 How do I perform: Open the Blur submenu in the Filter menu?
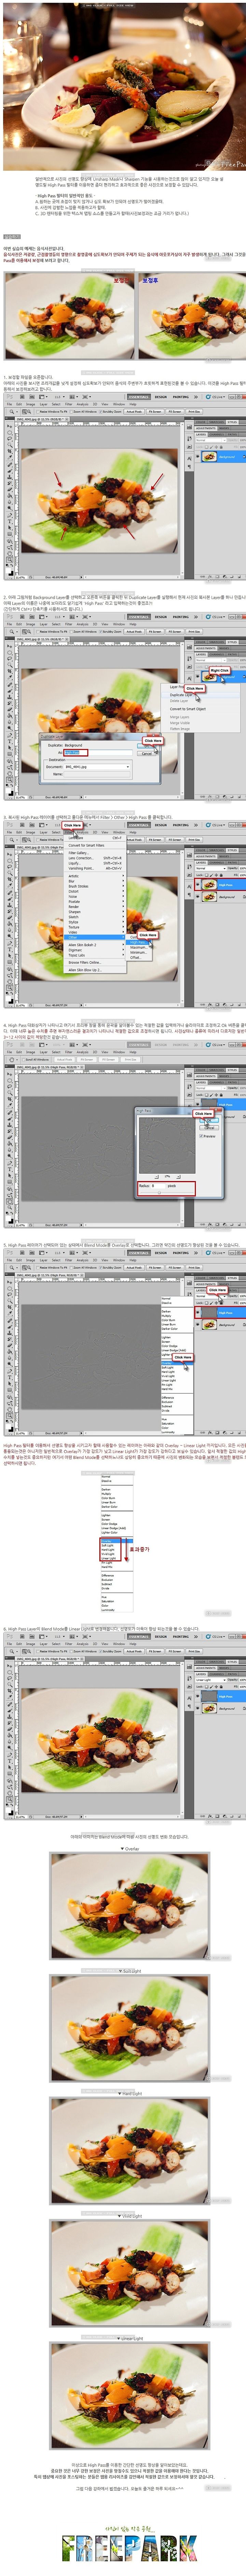click(x=95, y=881)
